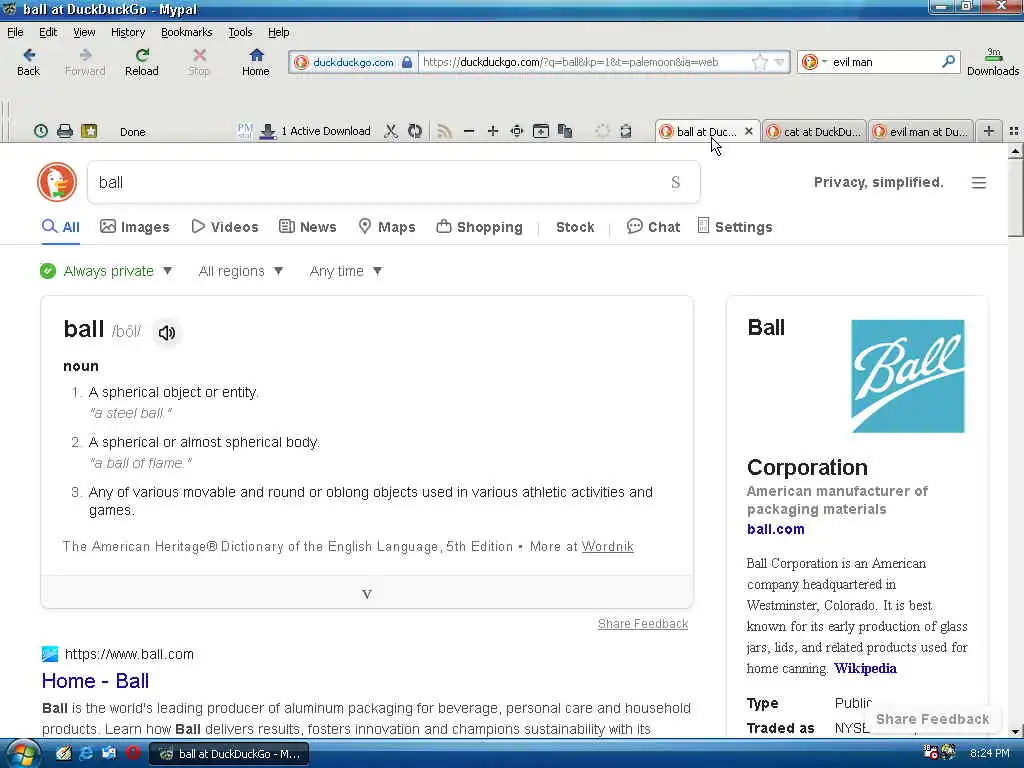The image size is (1024, 768).
Task: Go back with the Back arrow
Action: (28, 62)
